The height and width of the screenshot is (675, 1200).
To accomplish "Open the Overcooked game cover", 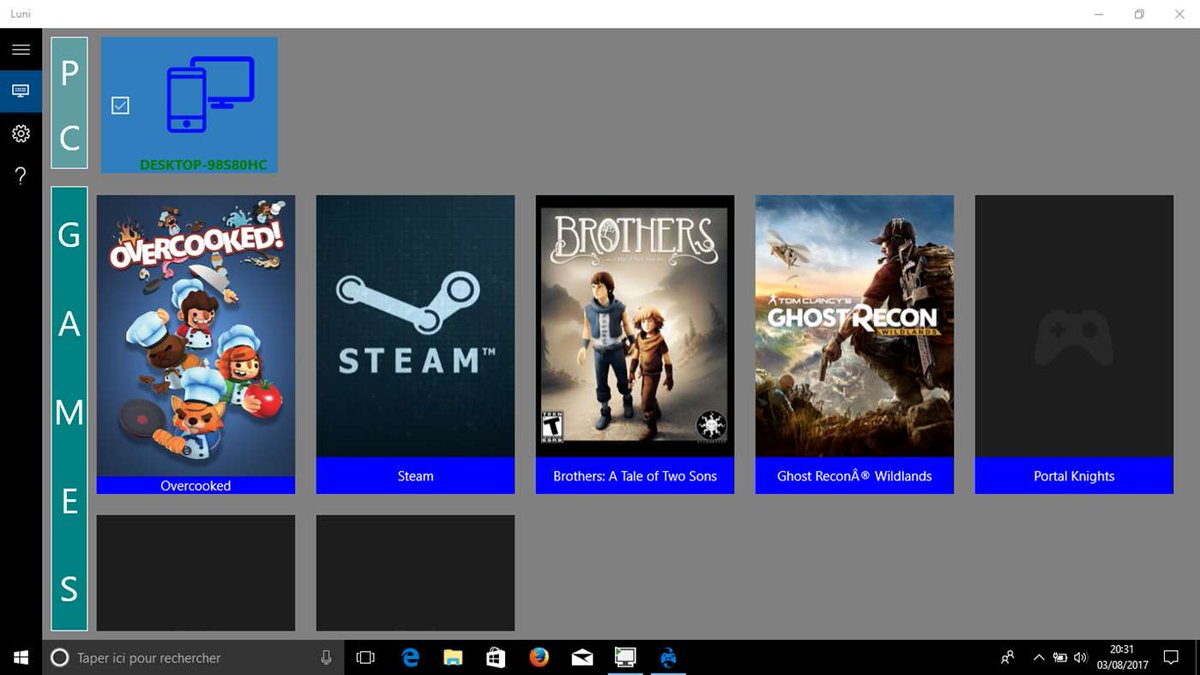I will (196, 336).
